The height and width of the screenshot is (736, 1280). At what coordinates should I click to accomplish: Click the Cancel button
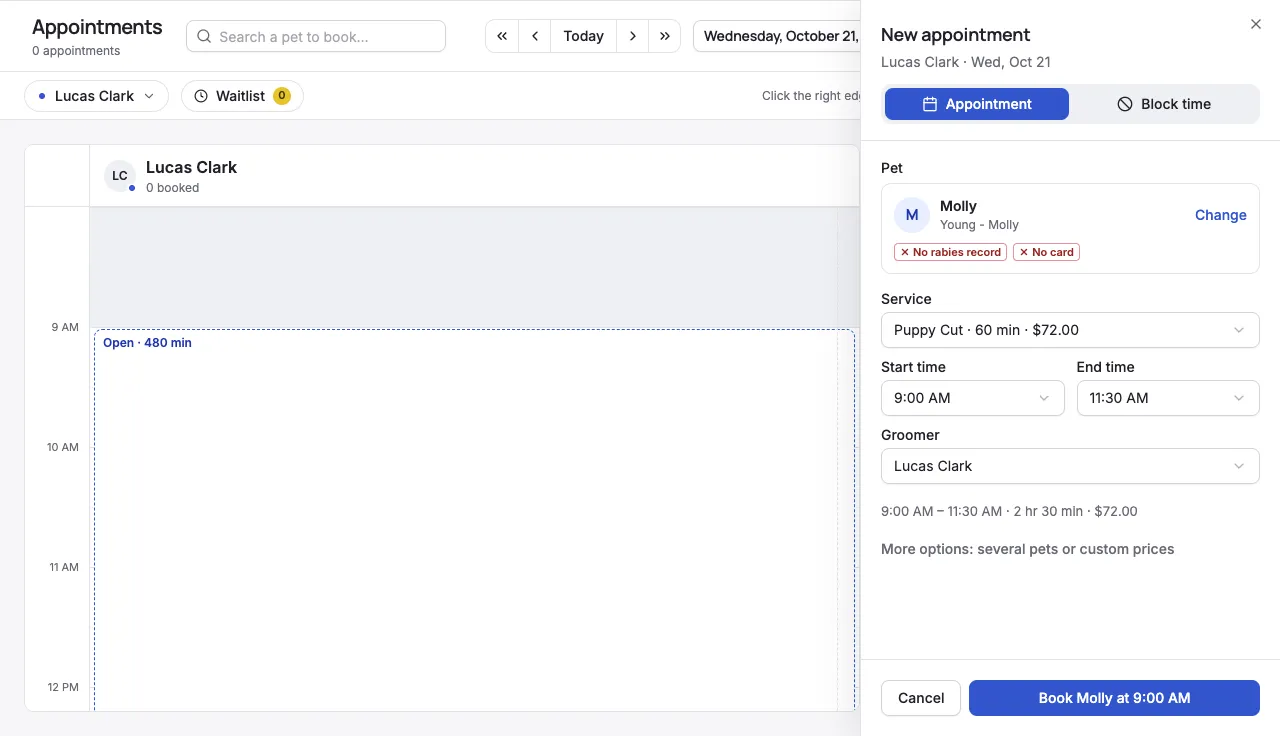tap(921, 698)
